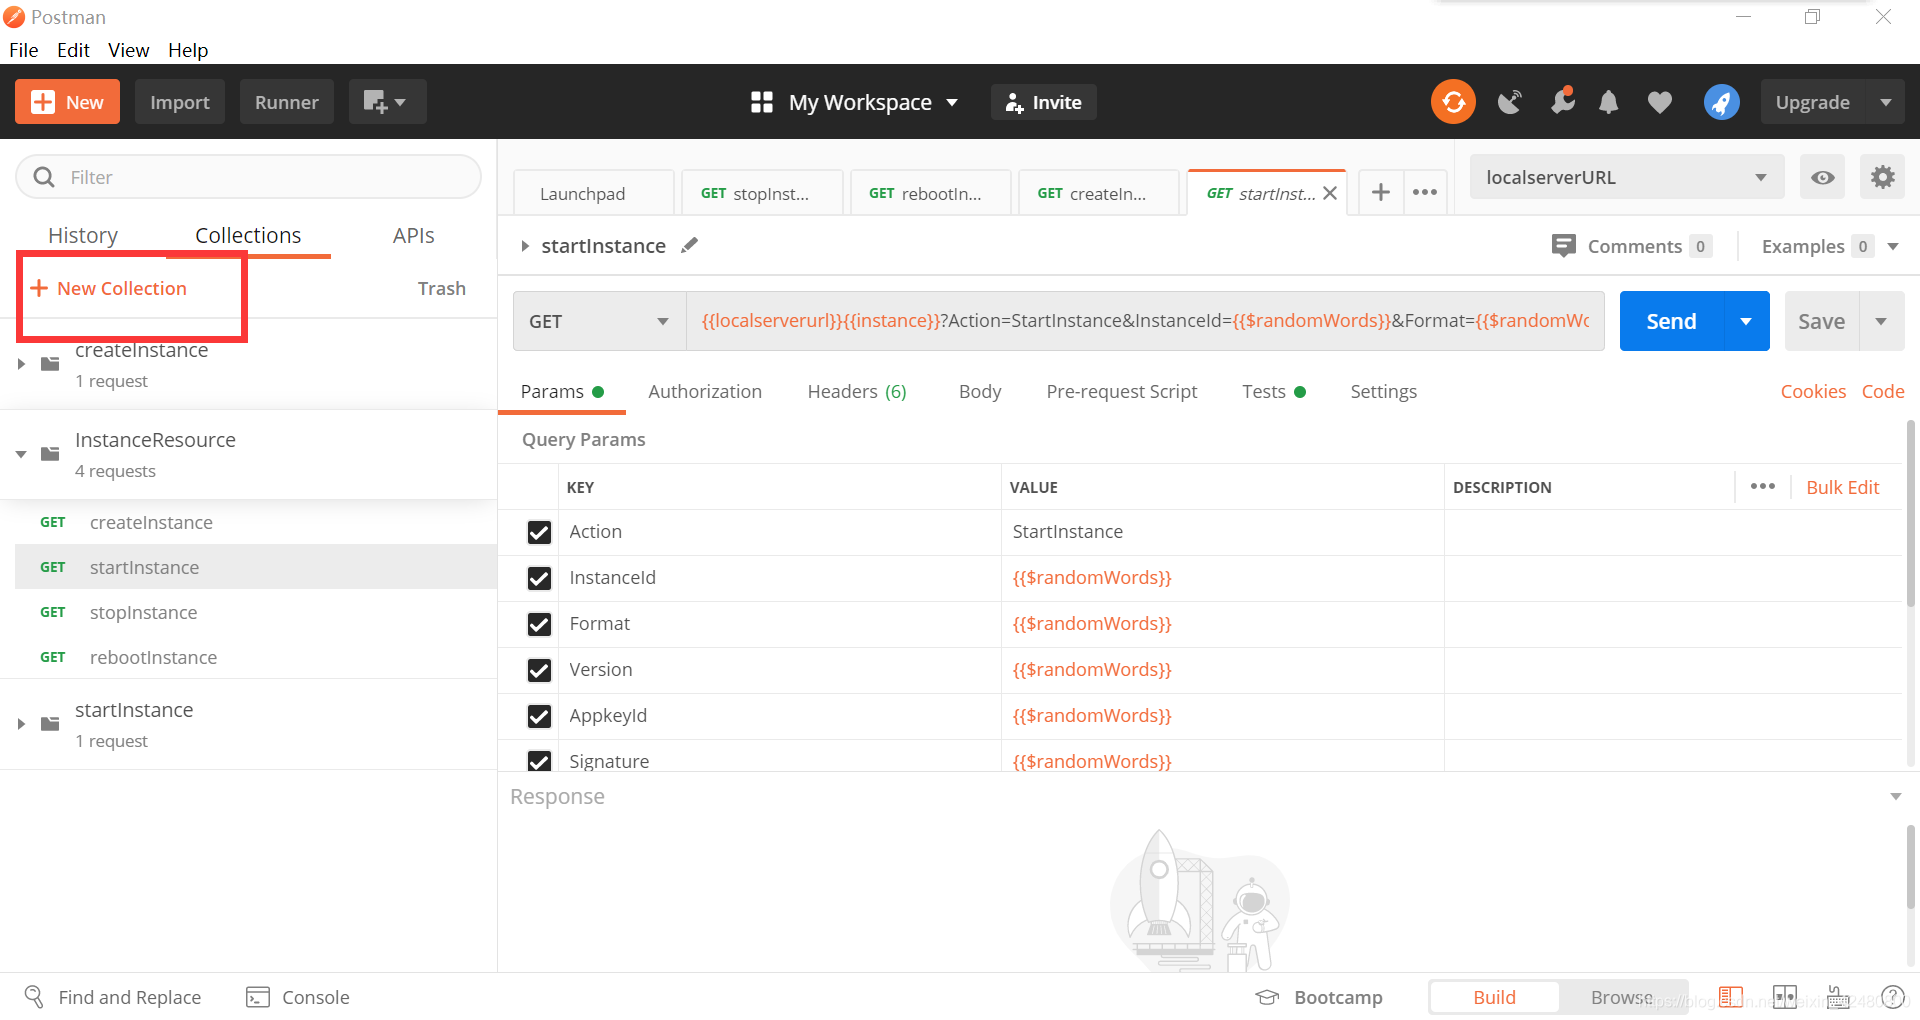The width and height of the screenshot is (1920, 1020).
Task: Click the rocket avatar icon
Action: 1721,102
